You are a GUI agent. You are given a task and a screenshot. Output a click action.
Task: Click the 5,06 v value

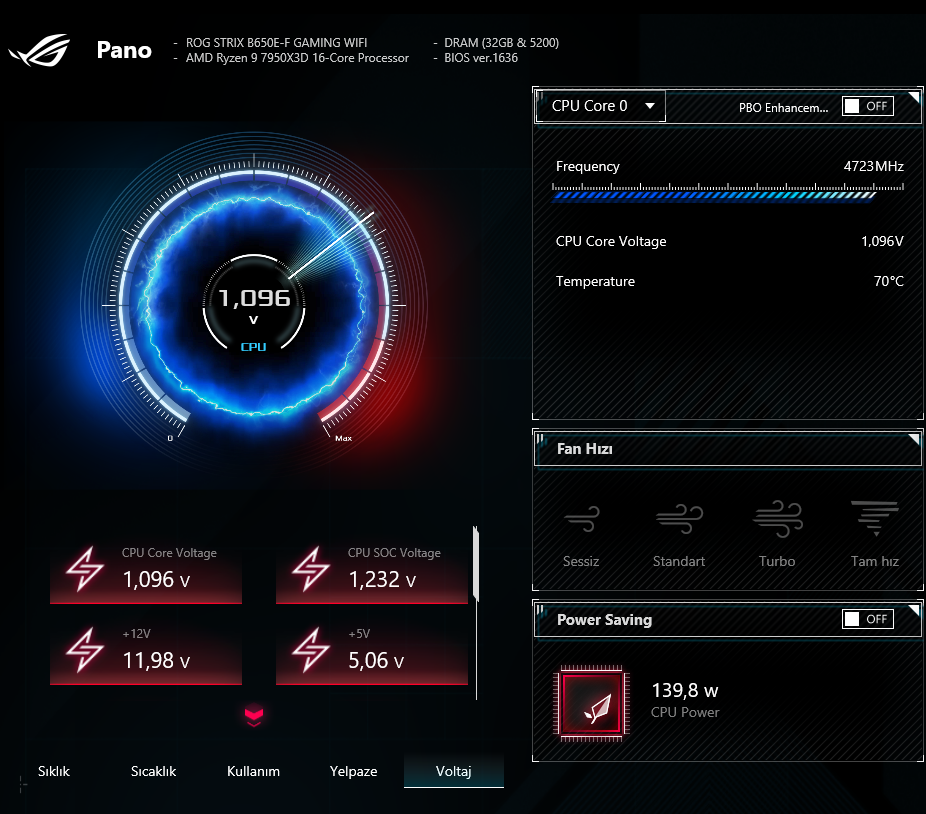[x=376, y=660]
